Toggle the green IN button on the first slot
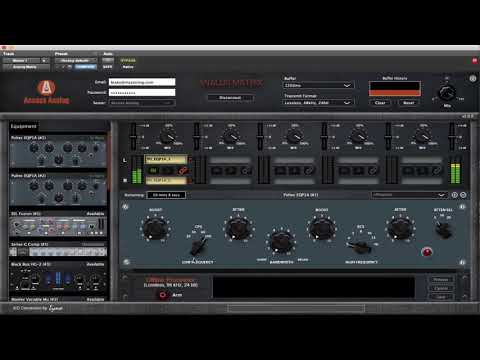This screenshot has height=360, width=480. pos(153,171)
